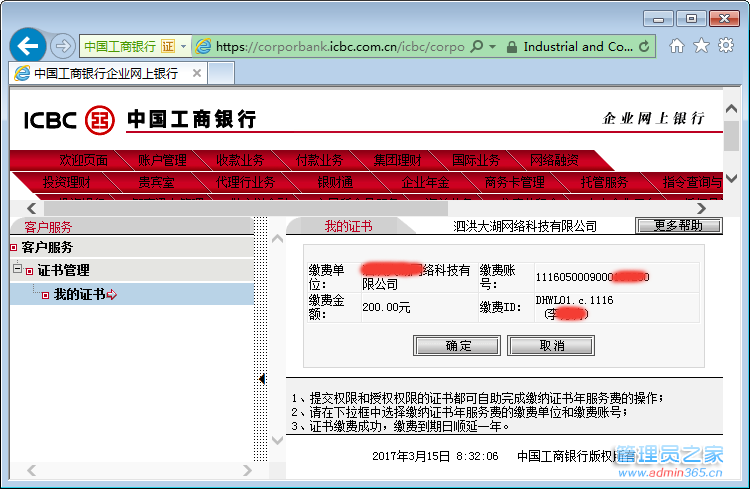Click the address bar URL field
Image resolution: width=750 pixels, height=489 pixels.
340,46
